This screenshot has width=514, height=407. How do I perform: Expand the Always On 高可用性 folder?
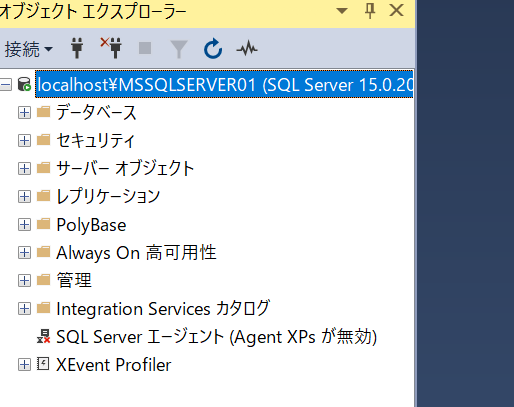pos(24,253)
